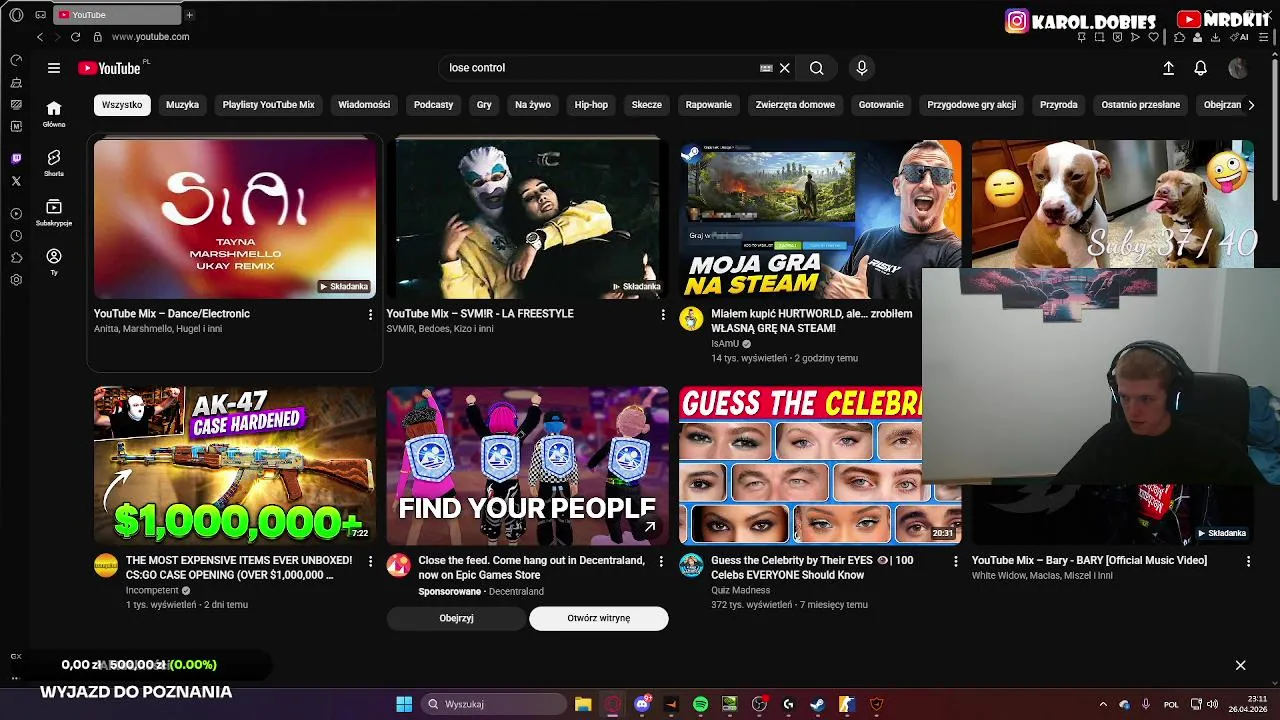
Task: Select the Wiadomości filter chip
Action: click(364, 105)
